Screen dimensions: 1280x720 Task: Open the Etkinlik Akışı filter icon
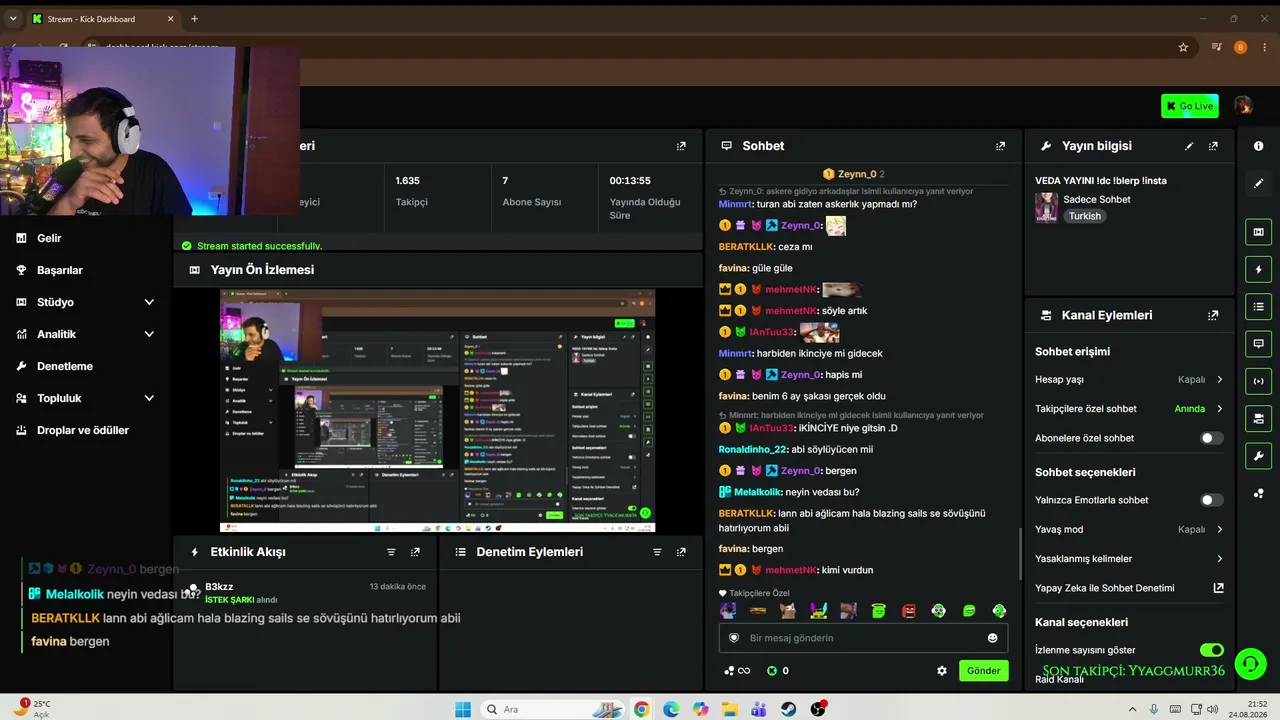click(391, 552)
